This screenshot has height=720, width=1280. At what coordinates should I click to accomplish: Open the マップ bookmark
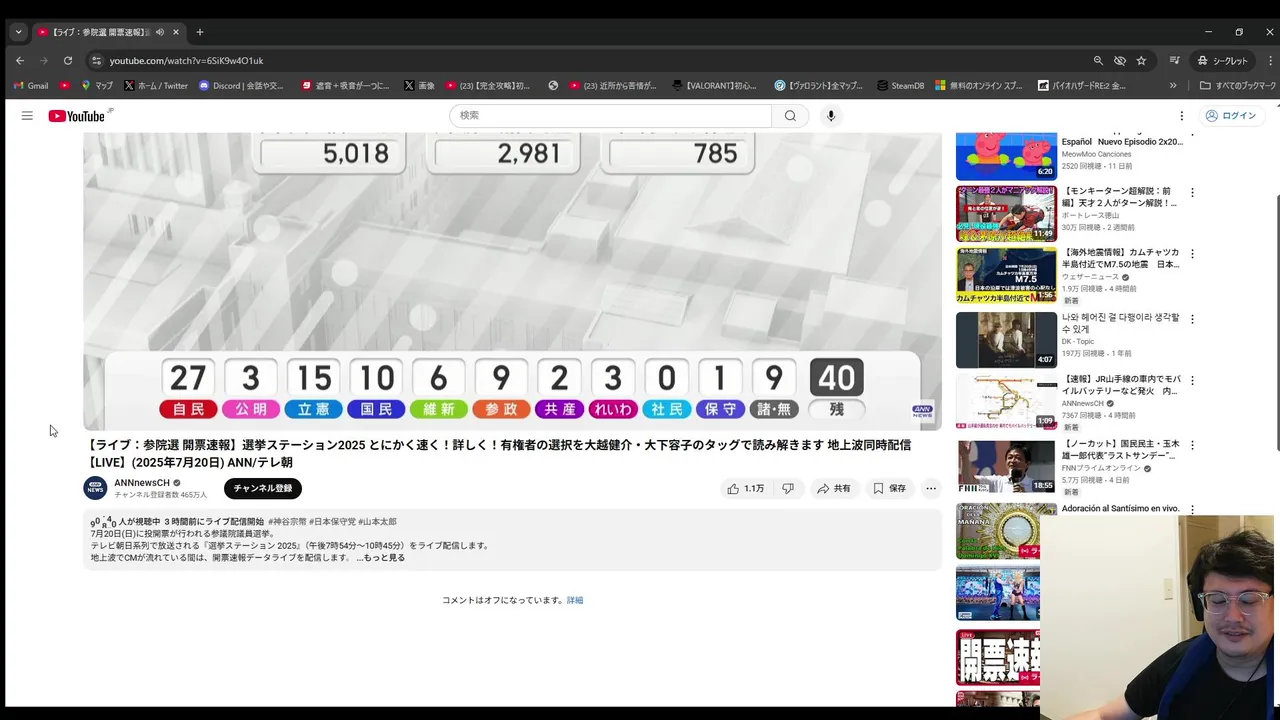97,86
